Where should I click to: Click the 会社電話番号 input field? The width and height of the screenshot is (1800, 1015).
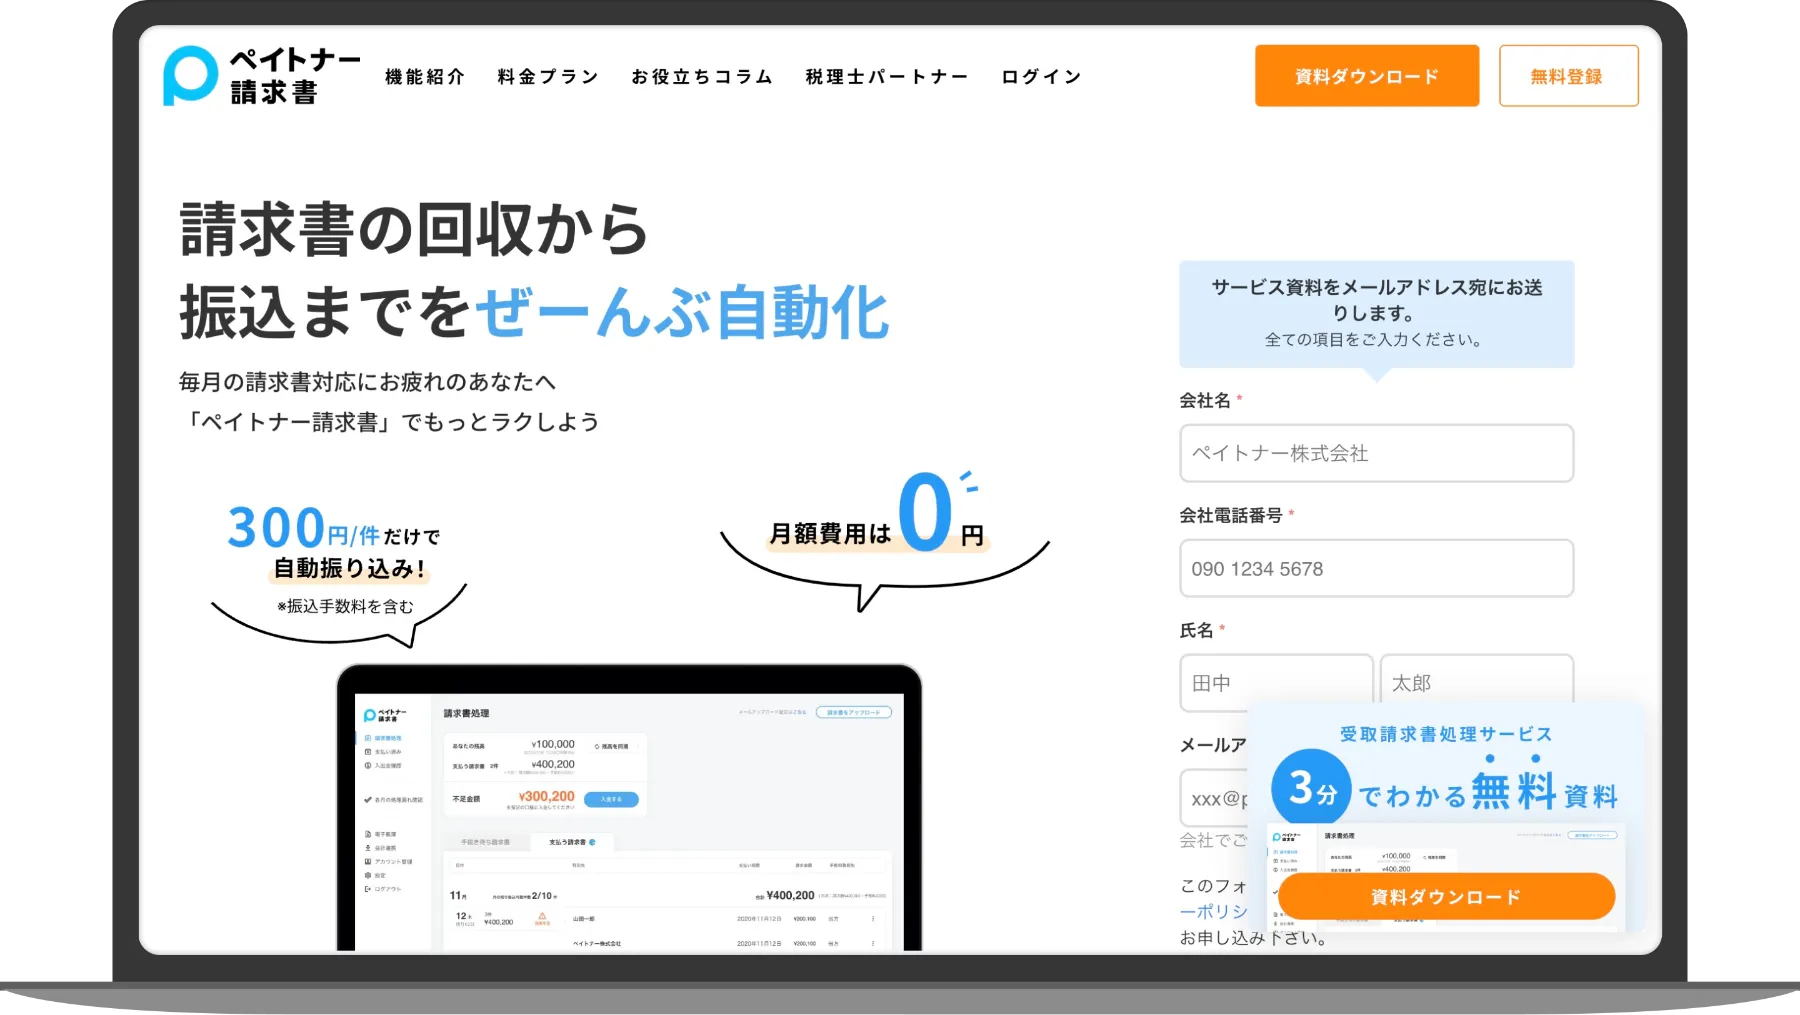pos(1376,568)
